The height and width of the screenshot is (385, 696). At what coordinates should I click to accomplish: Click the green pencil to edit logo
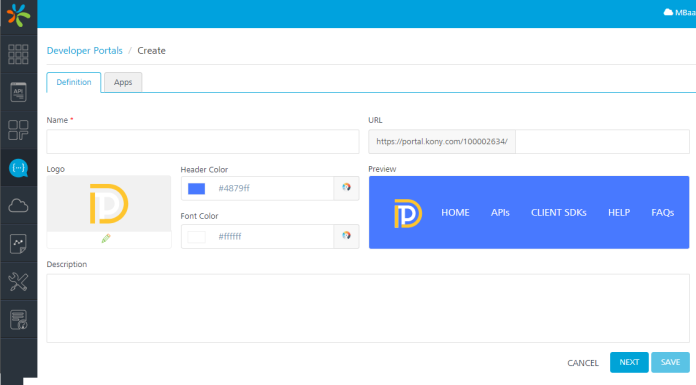106,239
